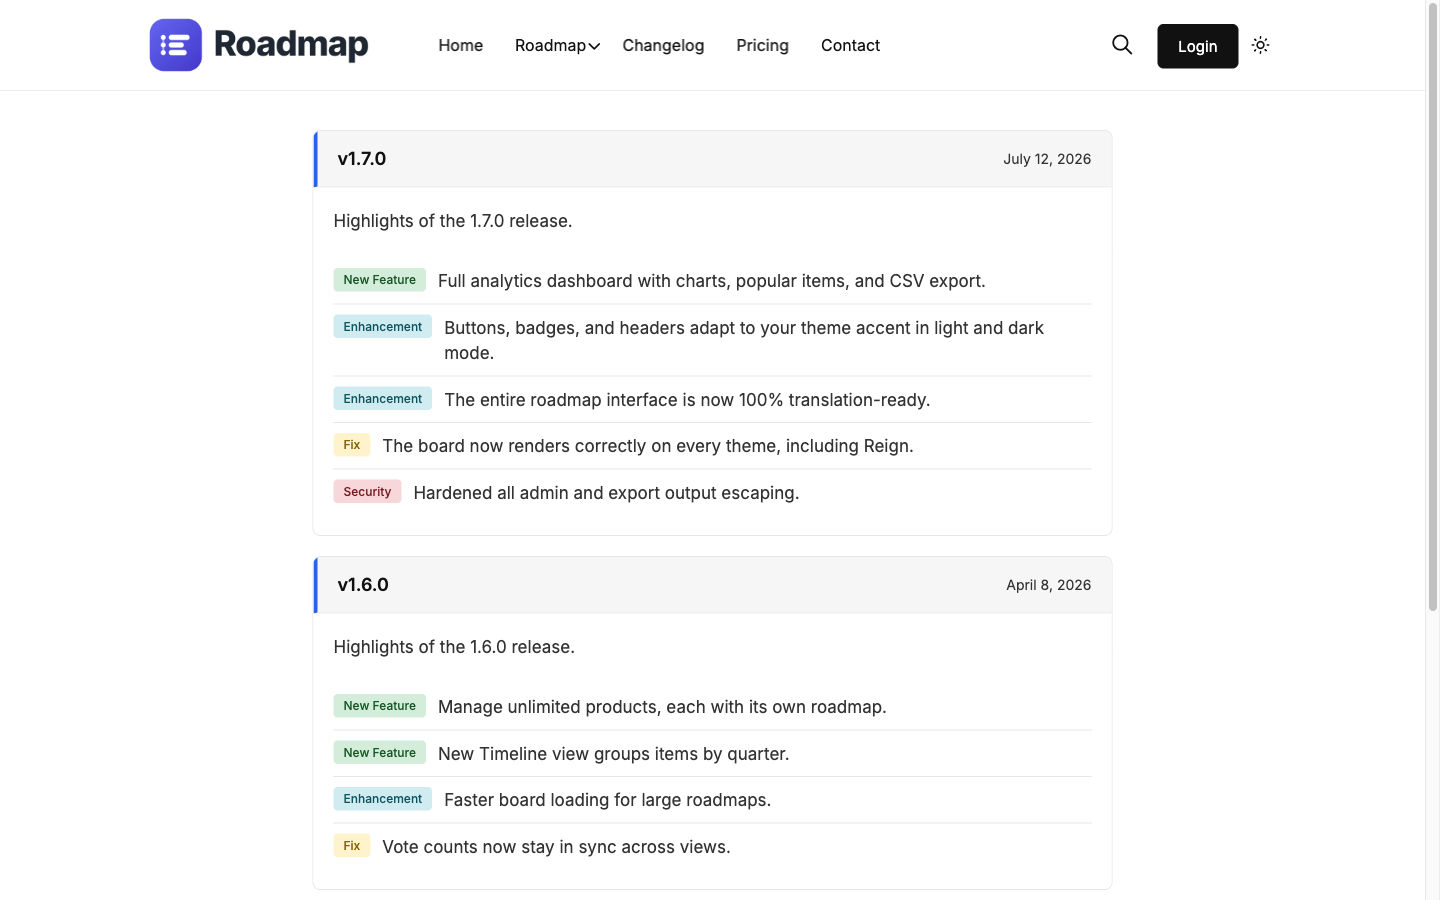The height and width of the screenshot is (900, 1440).
Task: Click 'Highlights of the 1.6.0 release.' text
Action: [x=454, y=647]
